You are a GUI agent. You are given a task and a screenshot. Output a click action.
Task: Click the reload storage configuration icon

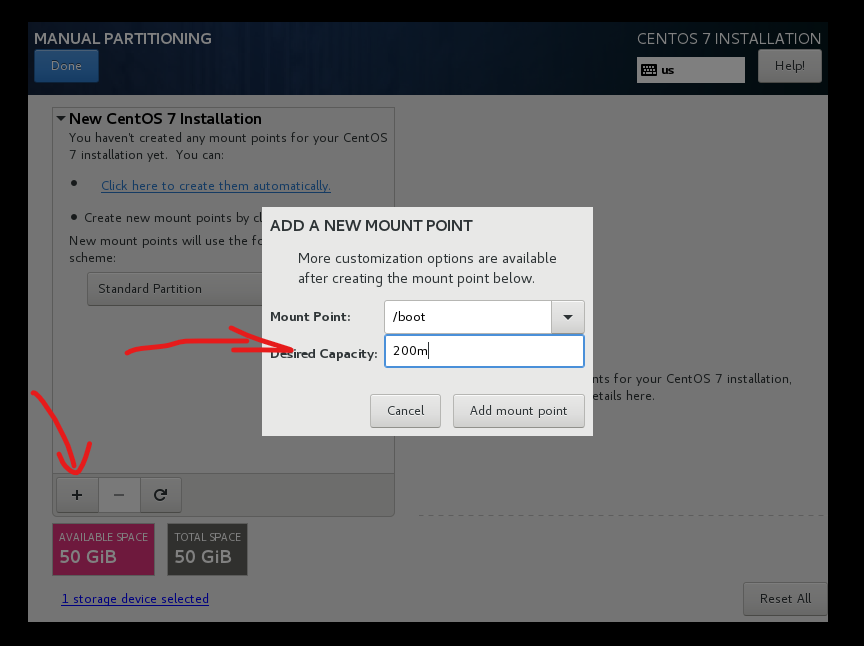coord(160,495)
